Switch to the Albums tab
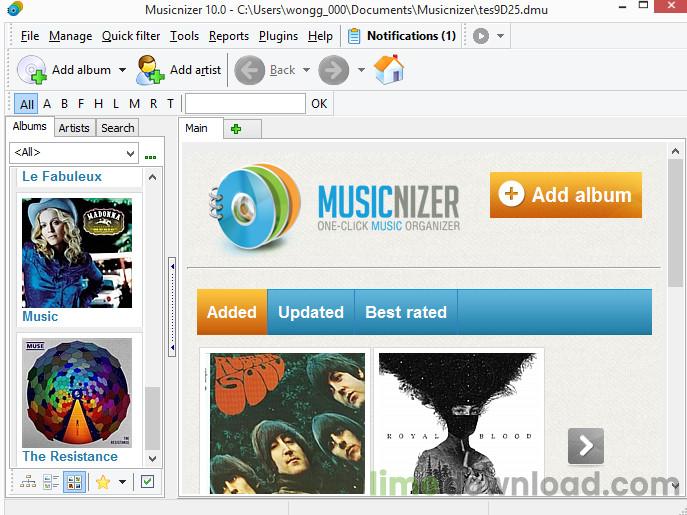Image resolution: width=687 pixels, height=515 pixels. (x=29, y=126)
